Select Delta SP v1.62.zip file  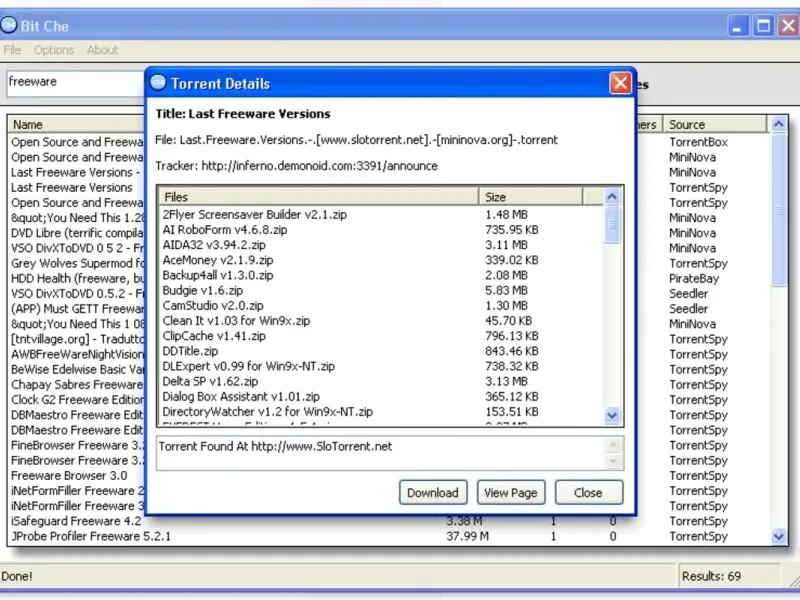(210, 382)
